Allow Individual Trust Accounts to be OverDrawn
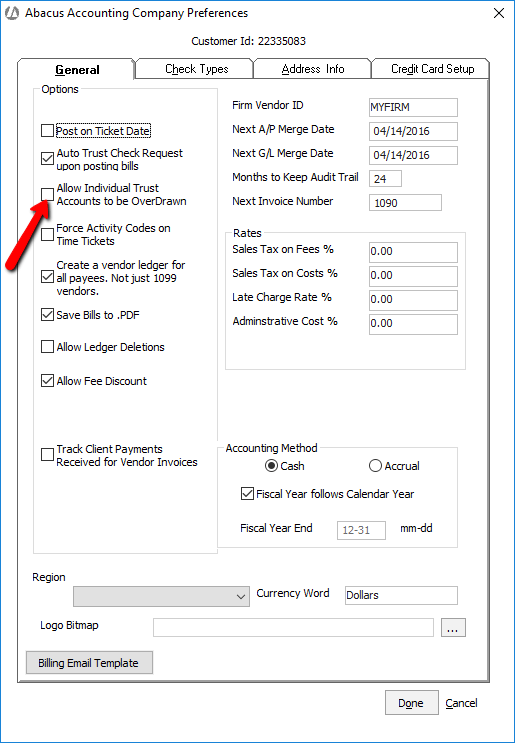Screen dimensions: 515x743 [x=47, y=194]
